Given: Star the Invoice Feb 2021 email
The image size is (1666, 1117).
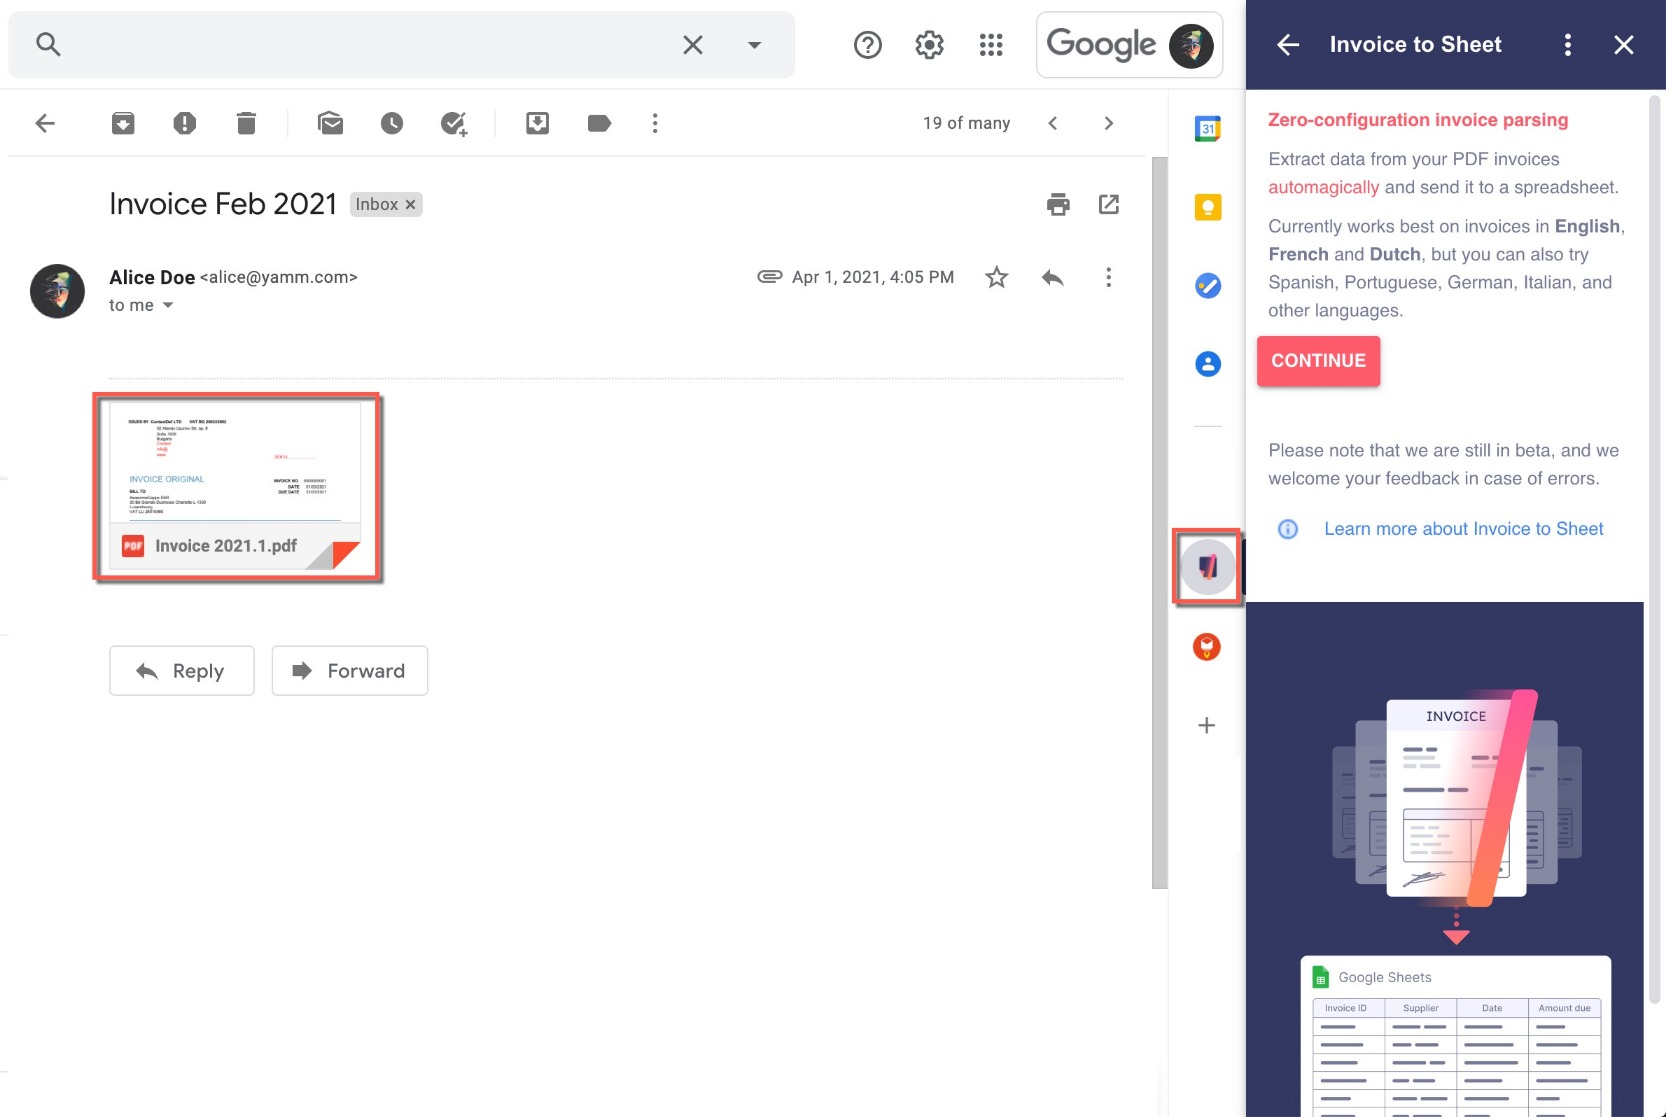Looking at the screenshot, I should tap(997, 277).
